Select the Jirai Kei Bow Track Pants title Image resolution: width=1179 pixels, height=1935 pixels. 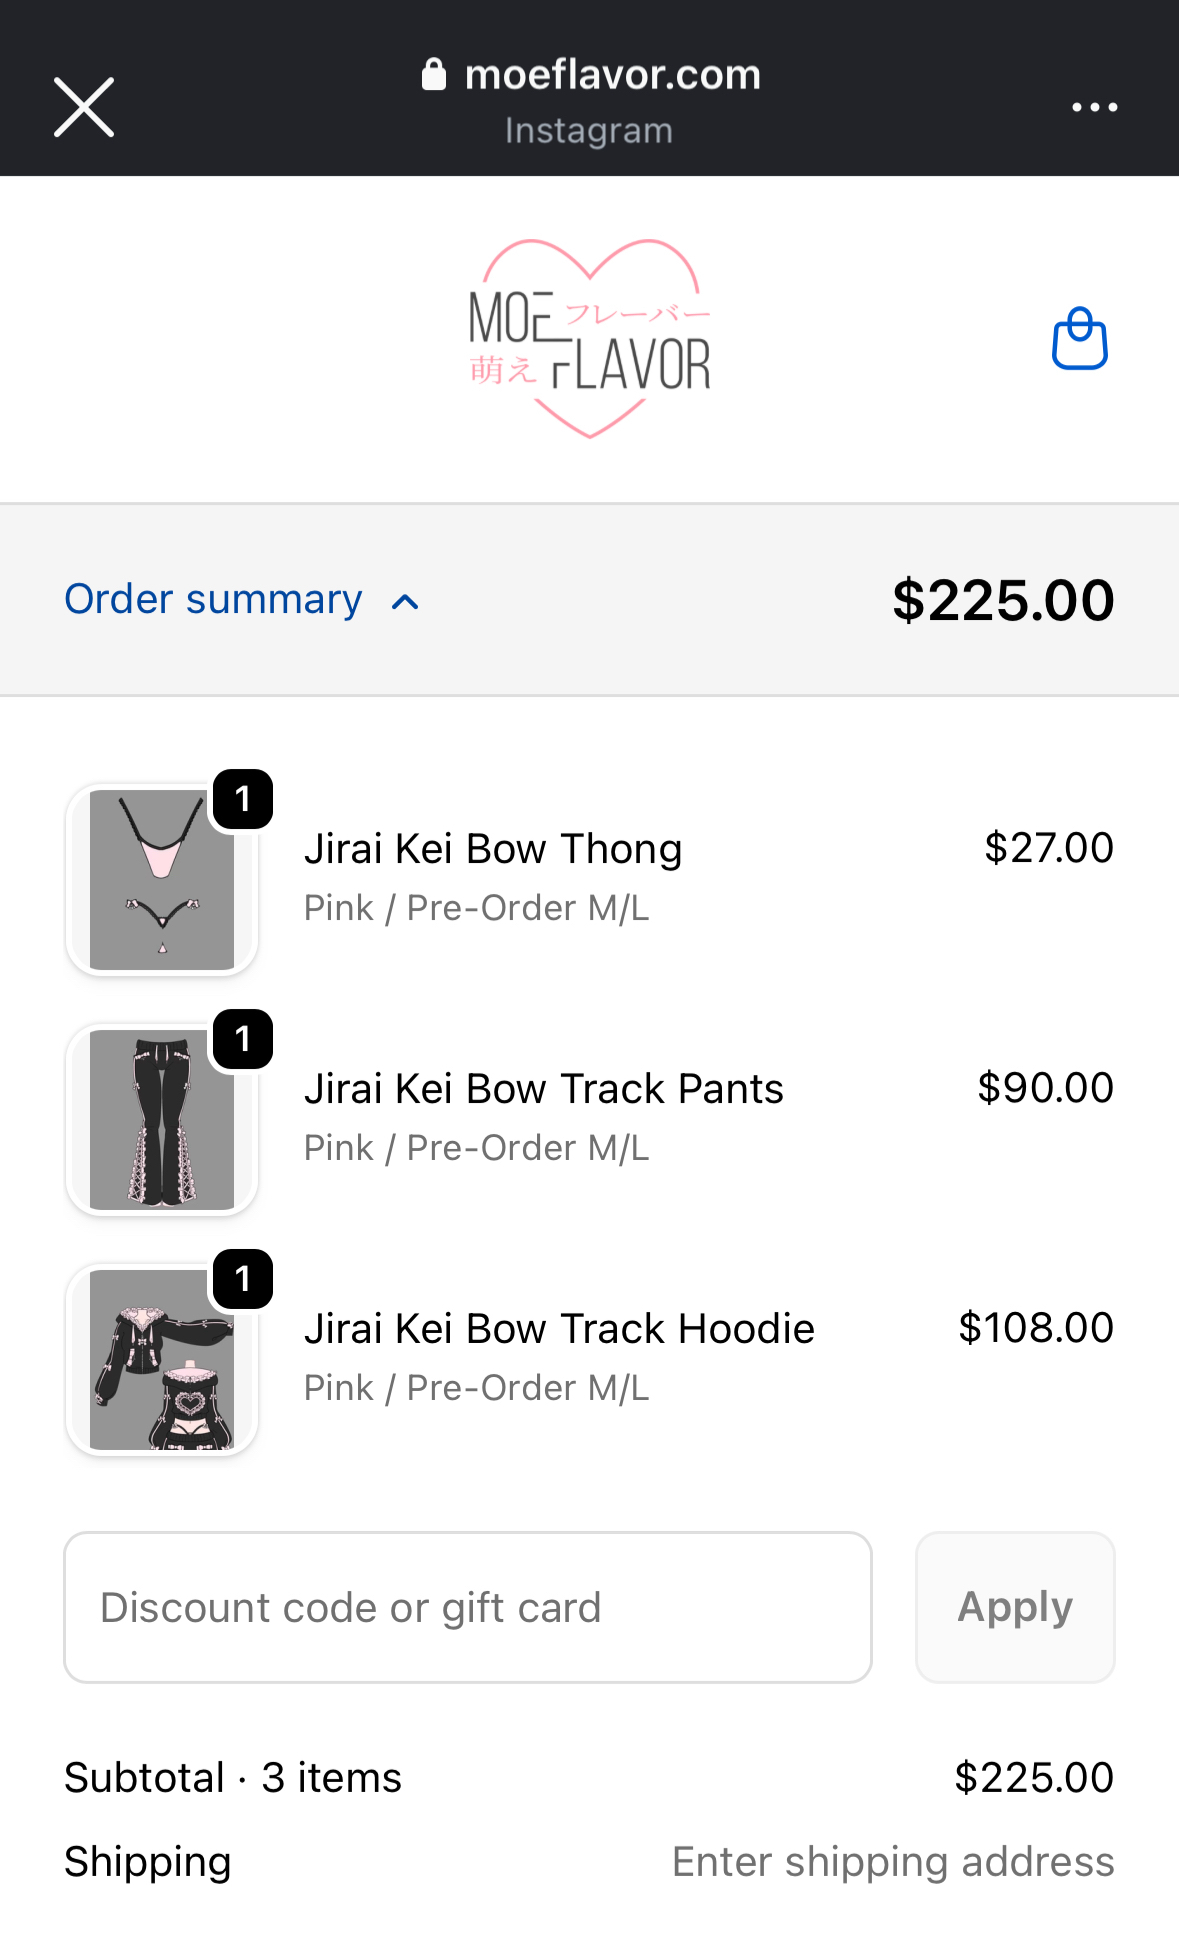(x=544, y=1089)
